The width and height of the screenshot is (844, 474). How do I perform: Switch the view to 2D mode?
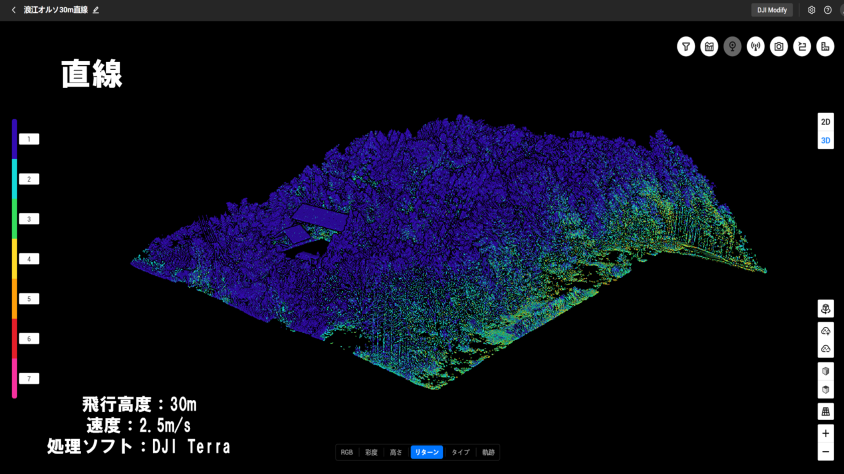(x=825, y=122)
